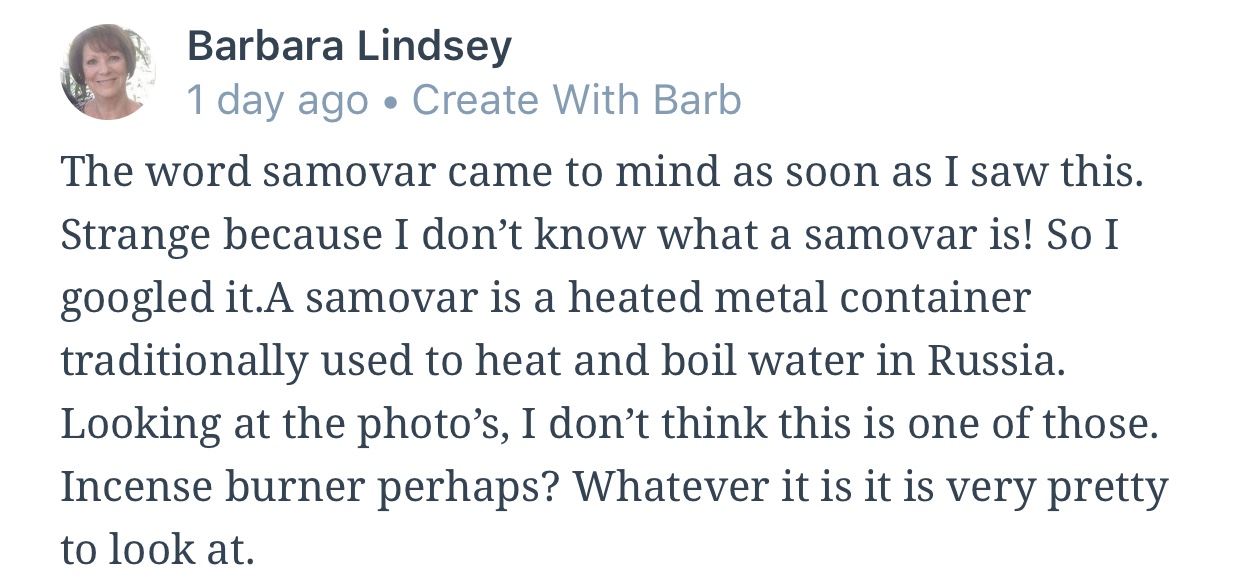Visit the Create With Barb page
This screenshot has width=1242, height=587.
coord(576,100)
